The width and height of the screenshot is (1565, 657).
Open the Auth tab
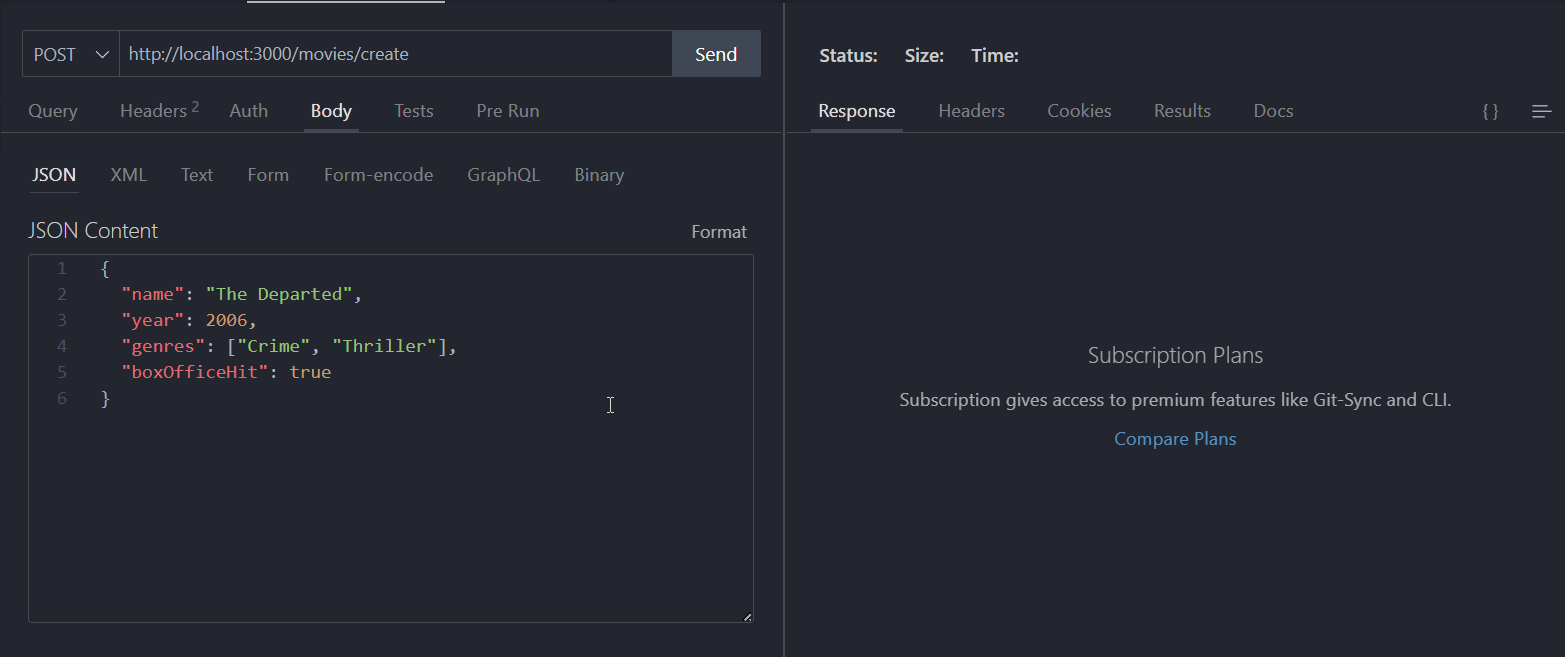[x=248, y=110]
